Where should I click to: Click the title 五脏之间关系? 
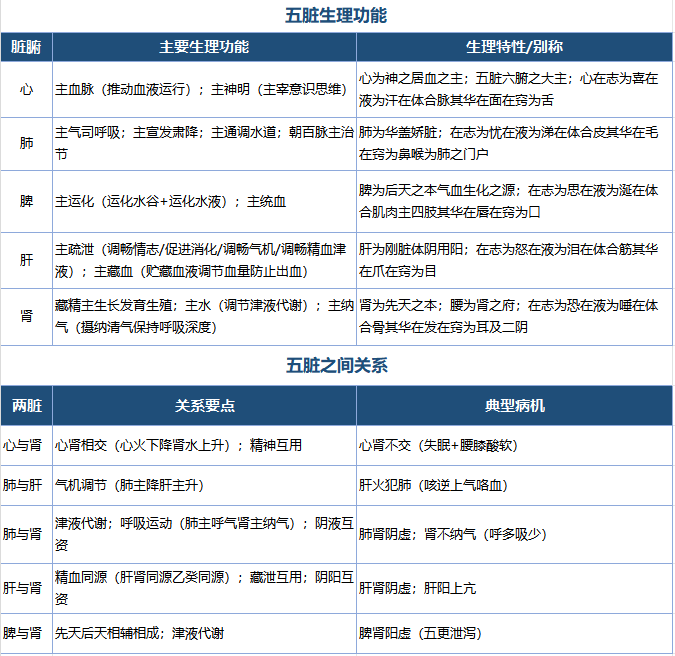(337, 366)
